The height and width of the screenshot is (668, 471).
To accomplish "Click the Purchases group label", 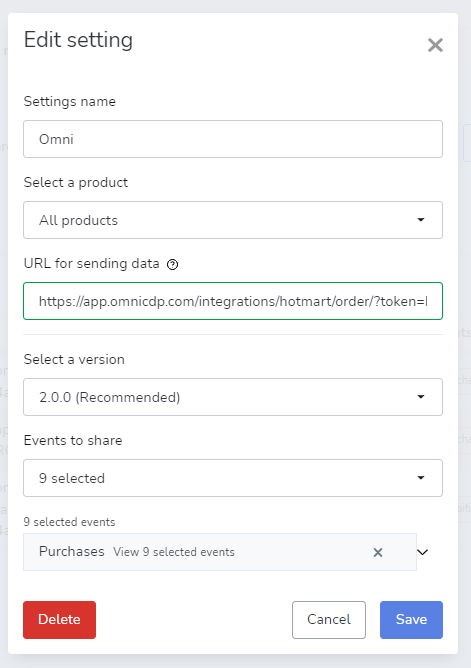I will (72, 551).
